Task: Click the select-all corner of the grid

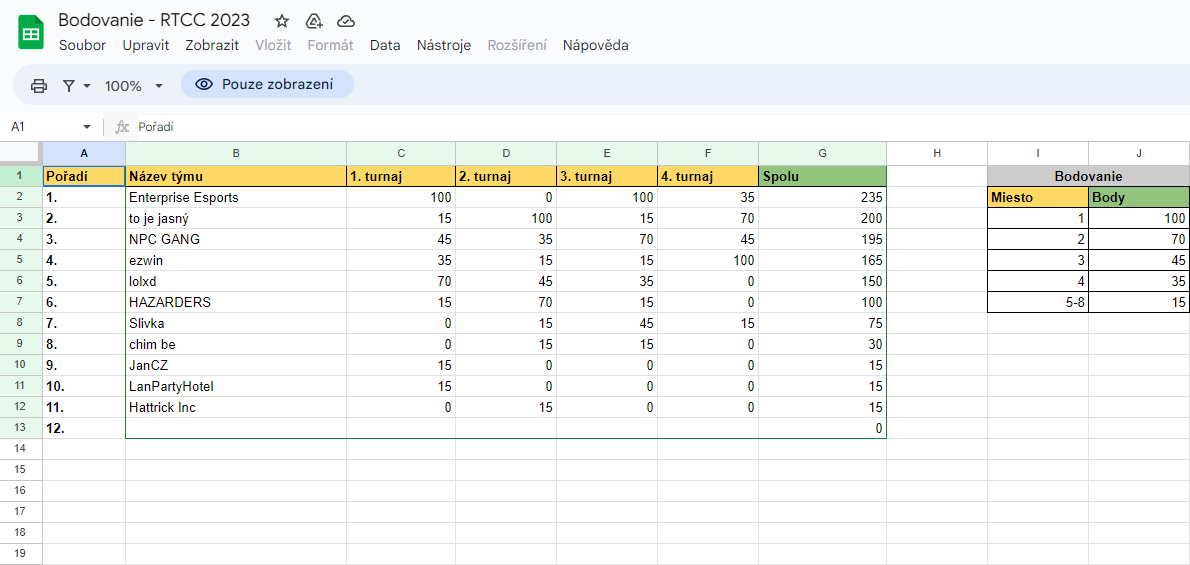Action: point(21,153)
